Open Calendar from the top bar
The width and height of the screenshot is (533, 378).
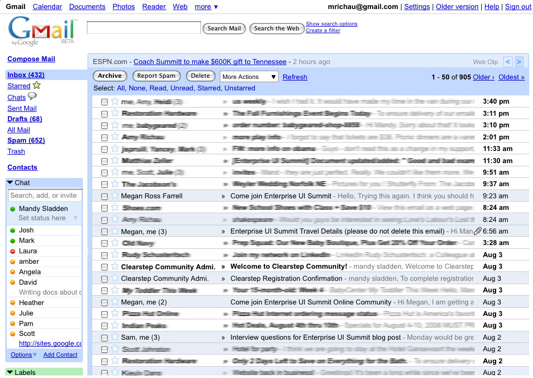[47, 6]
